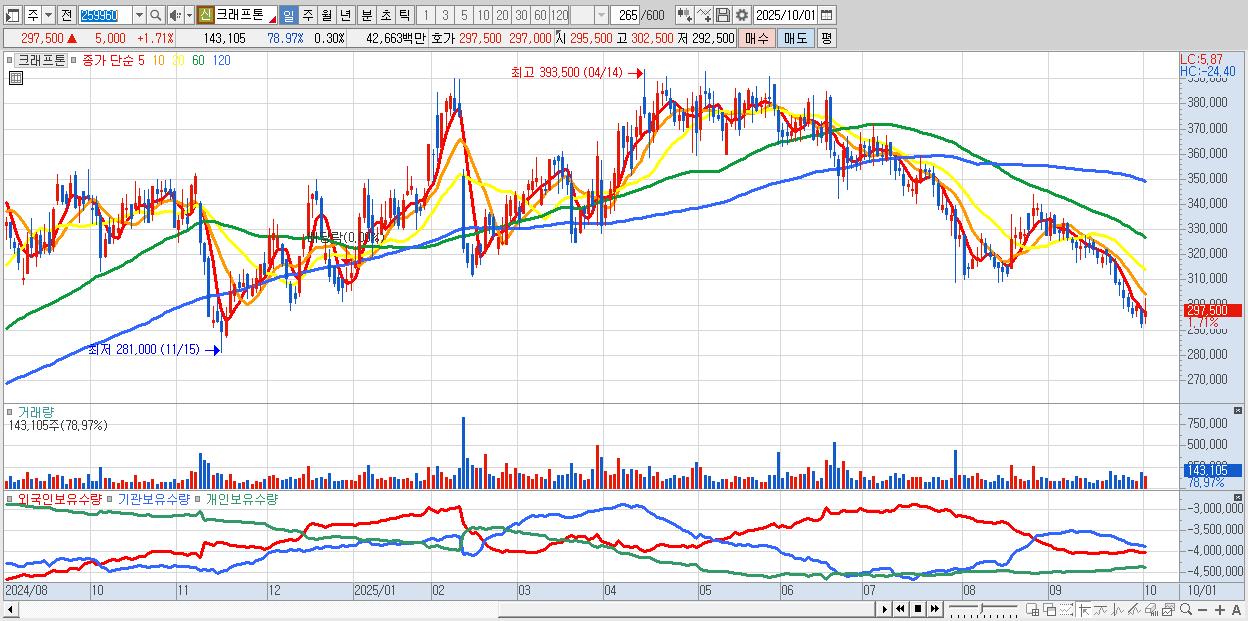Click the 거래량 volume panel label
1248x621 pixels.
[35, 412]
